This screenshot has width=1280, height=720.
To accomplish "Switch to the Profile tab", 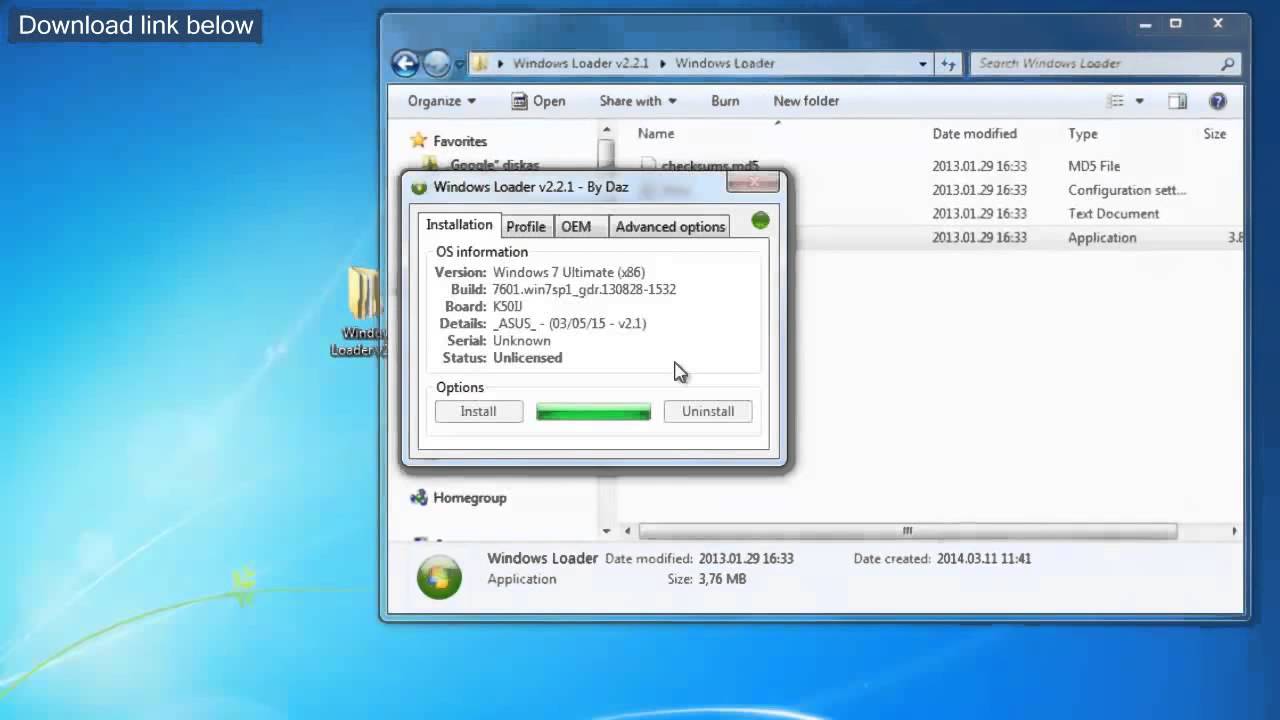I will point(526,227).
